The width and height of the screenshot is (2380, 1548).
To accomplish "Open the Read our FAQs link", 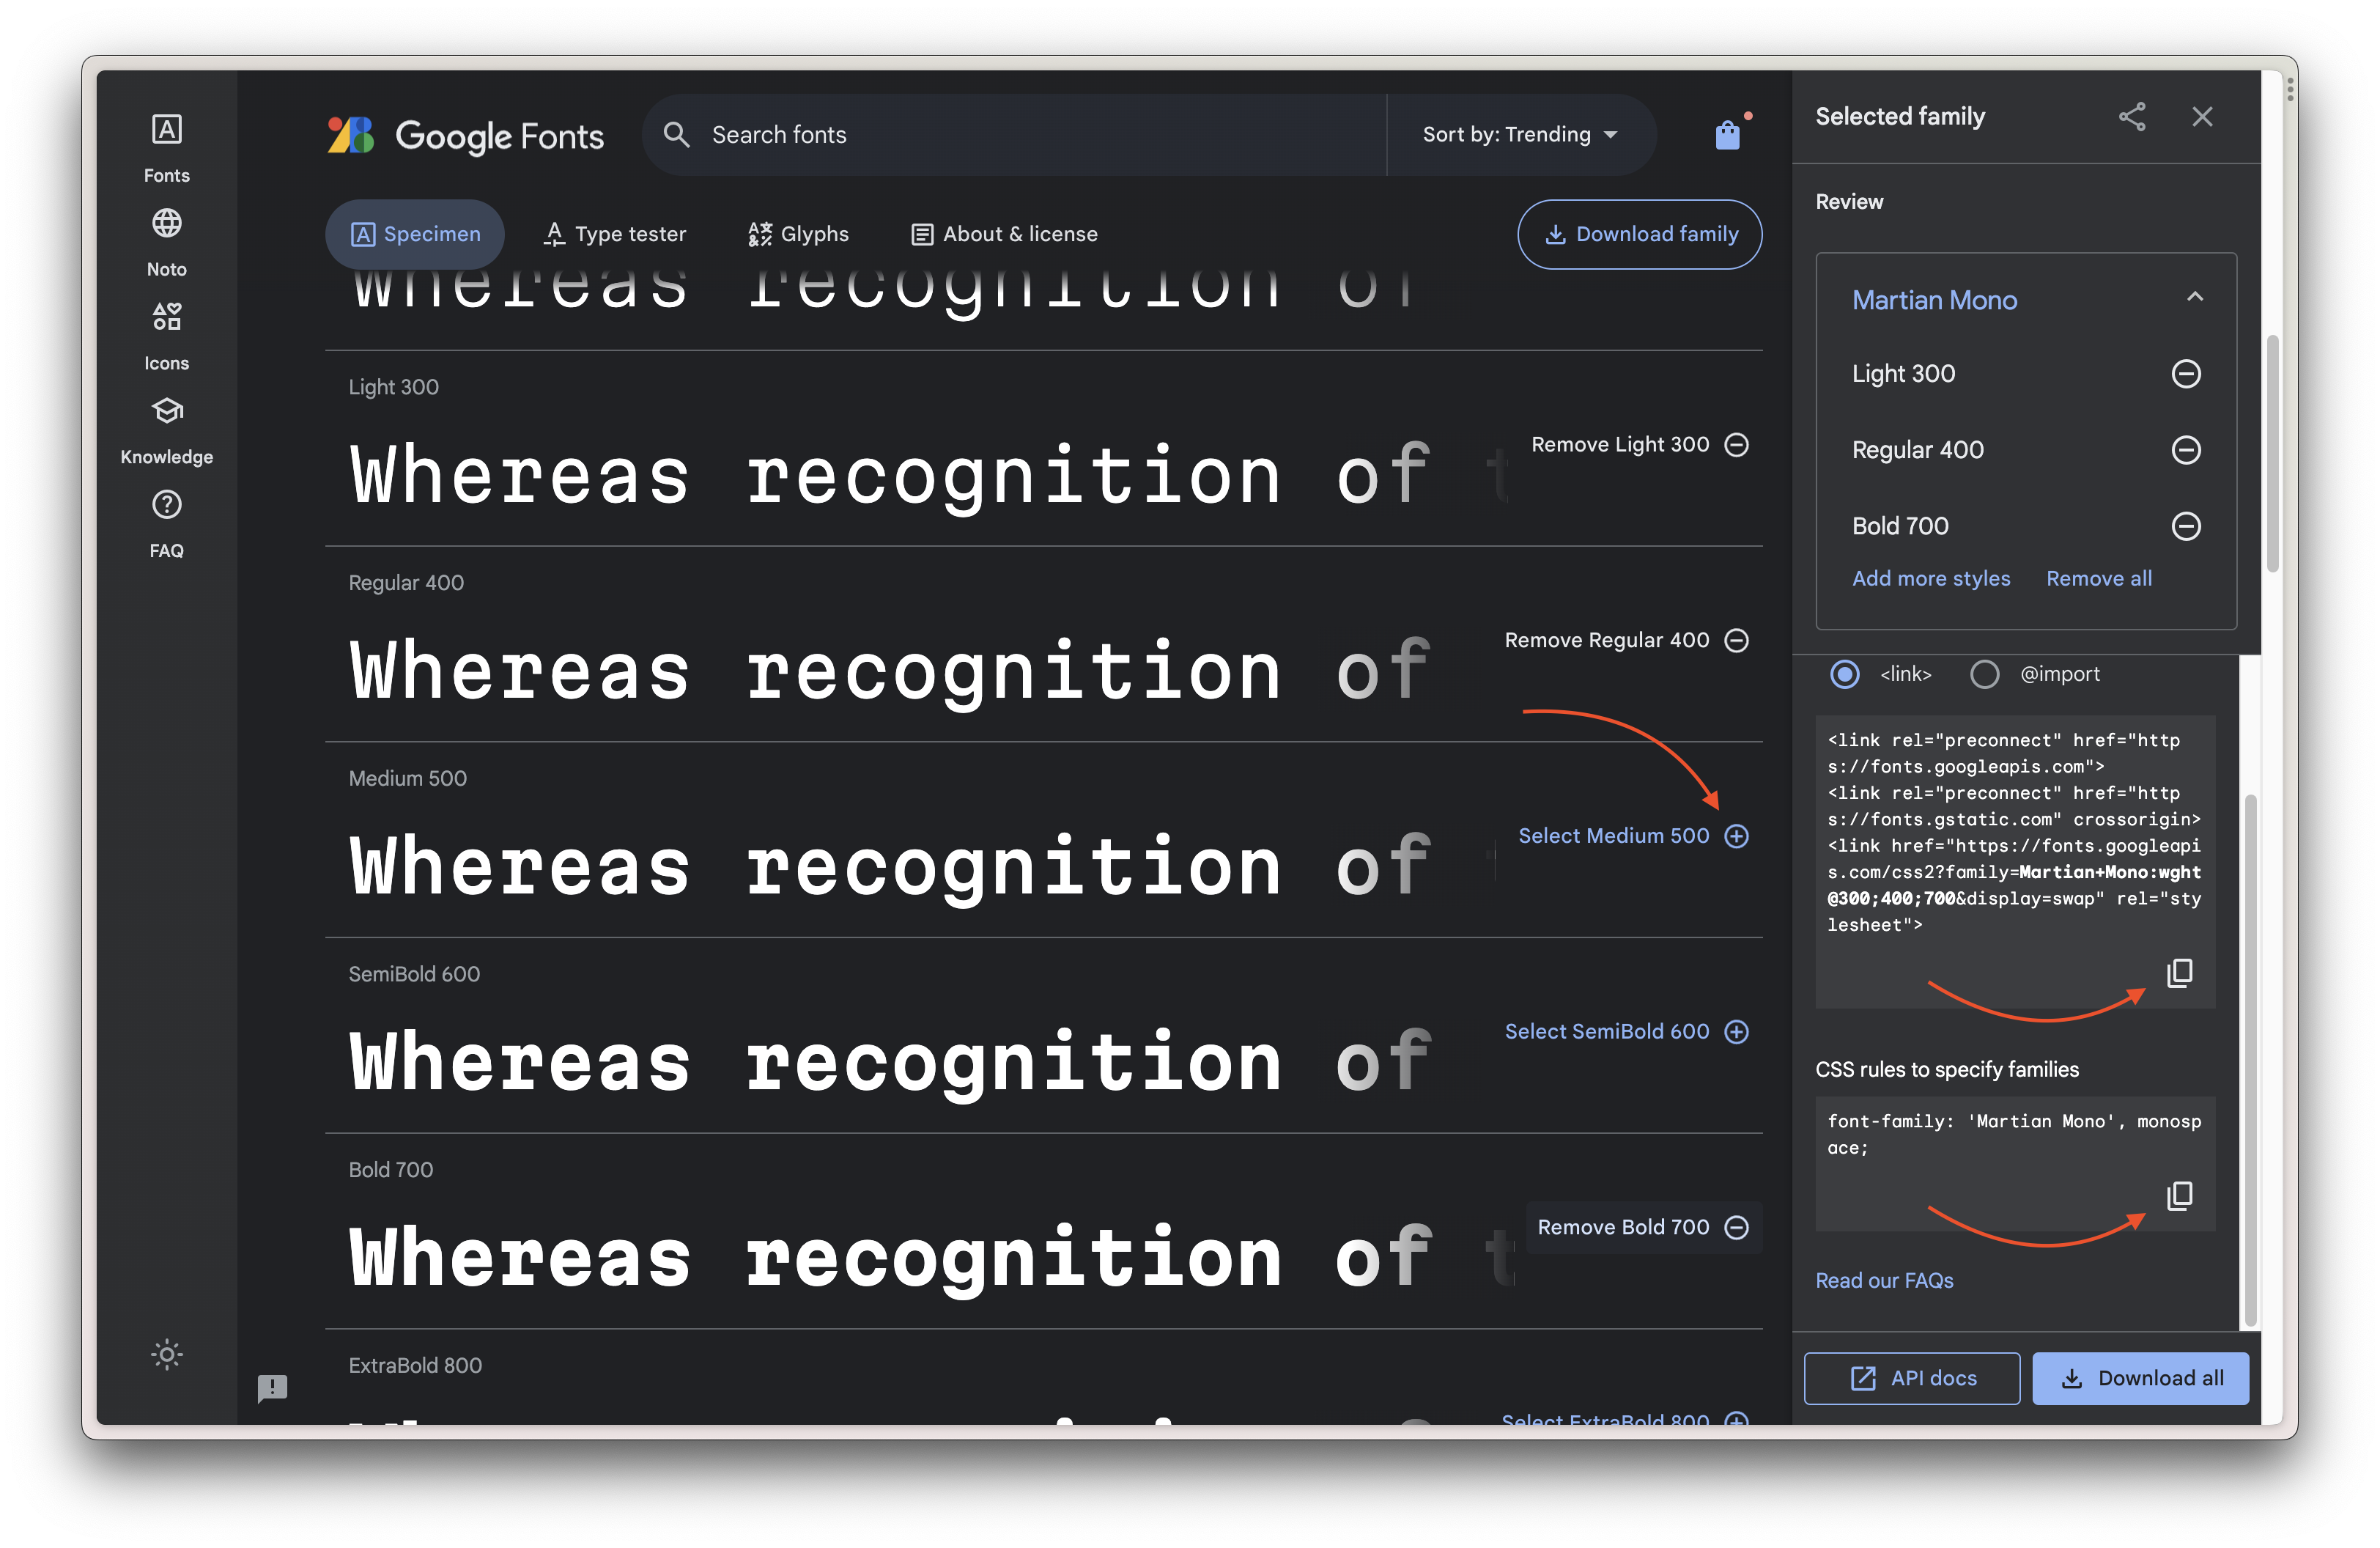I will 1884,1280.
